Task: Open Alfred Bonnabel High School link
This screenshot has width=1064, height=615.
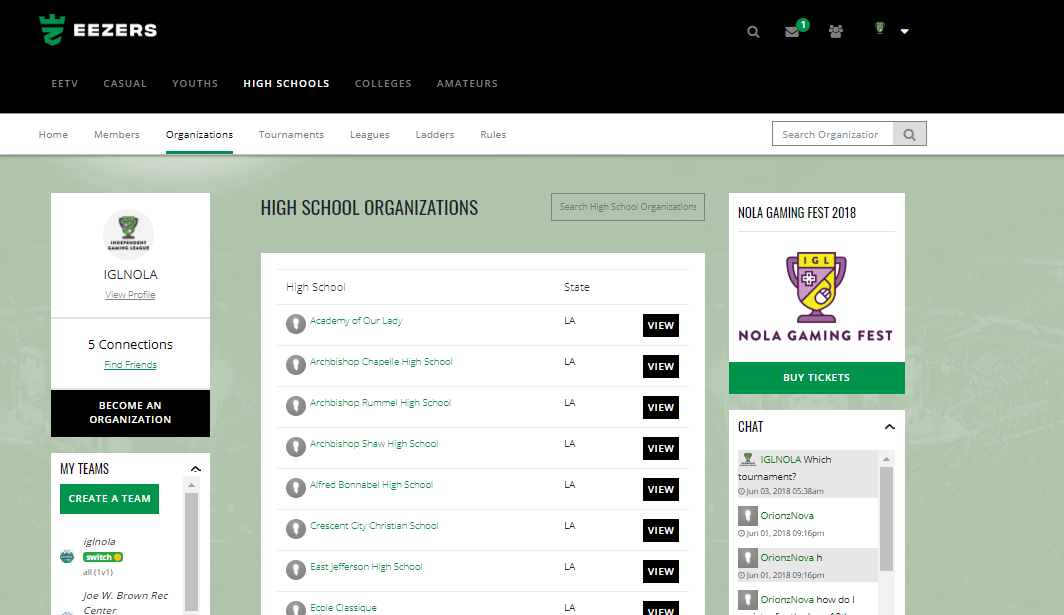Action: coord(371,485)
